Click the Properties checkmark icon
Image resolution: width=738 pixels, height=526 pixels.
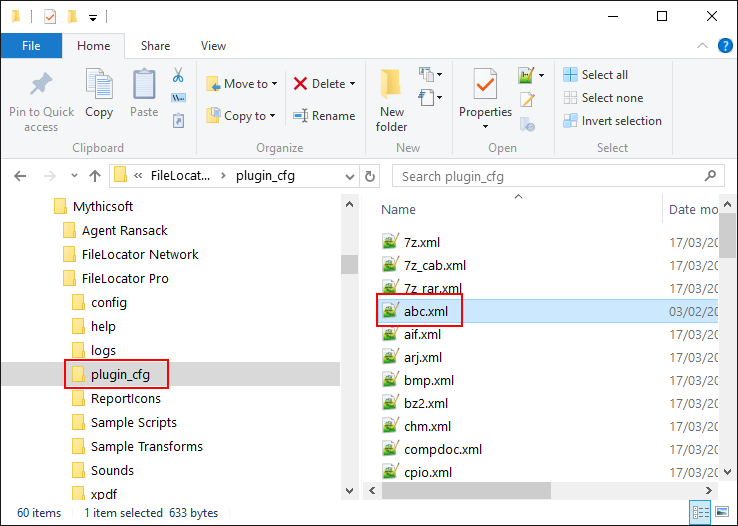click(x=485, y=84)
